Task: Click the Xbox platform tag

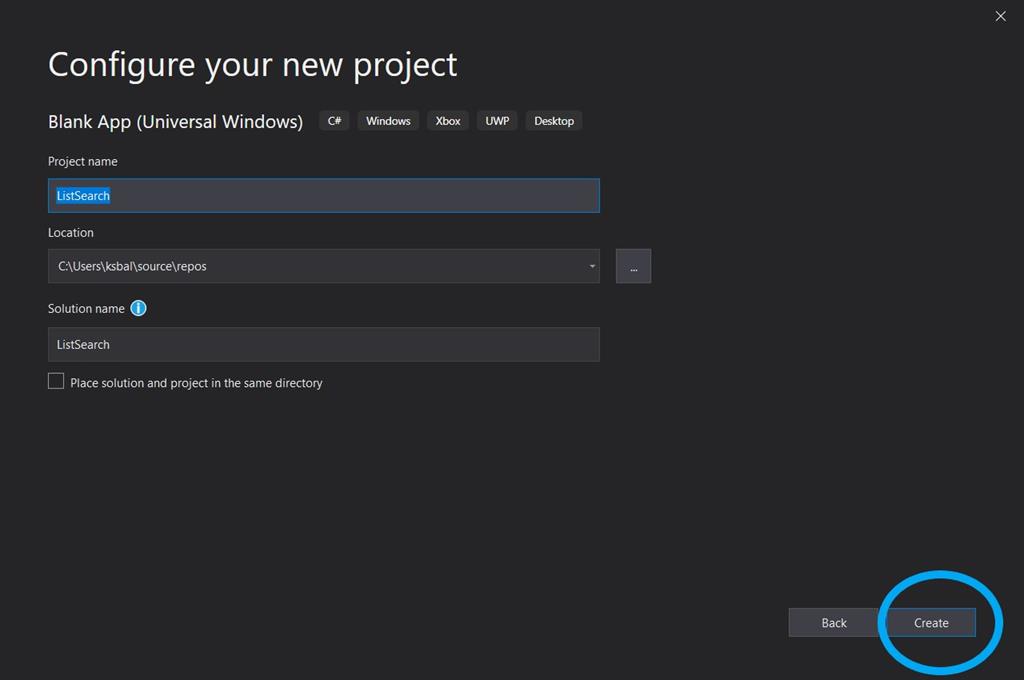Action: (x=448, y=121)
